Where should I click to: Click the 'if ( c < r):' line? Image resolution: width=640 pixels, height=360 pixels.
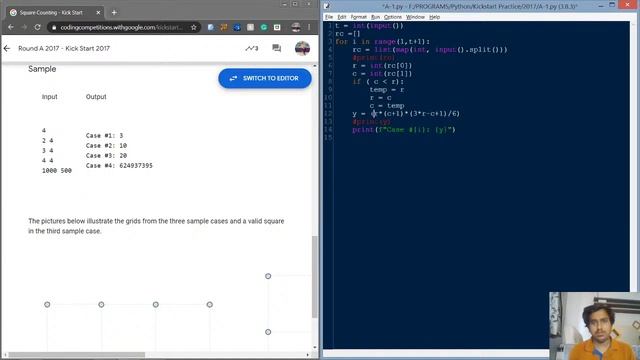coord(378,82)
